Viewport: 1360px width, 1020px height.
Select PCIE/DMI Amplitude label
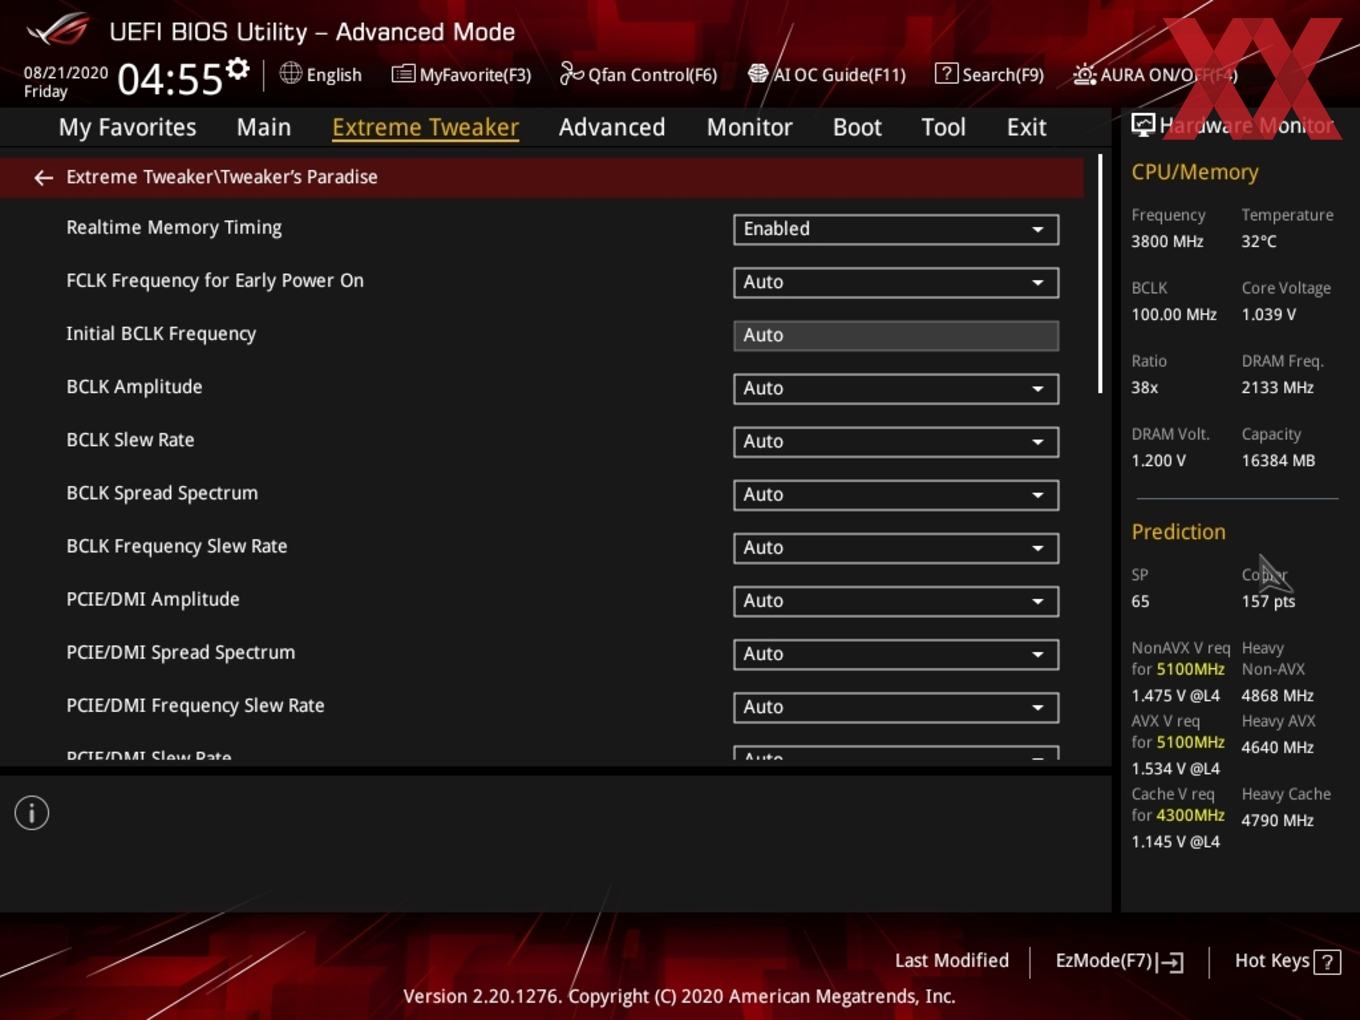153,599
